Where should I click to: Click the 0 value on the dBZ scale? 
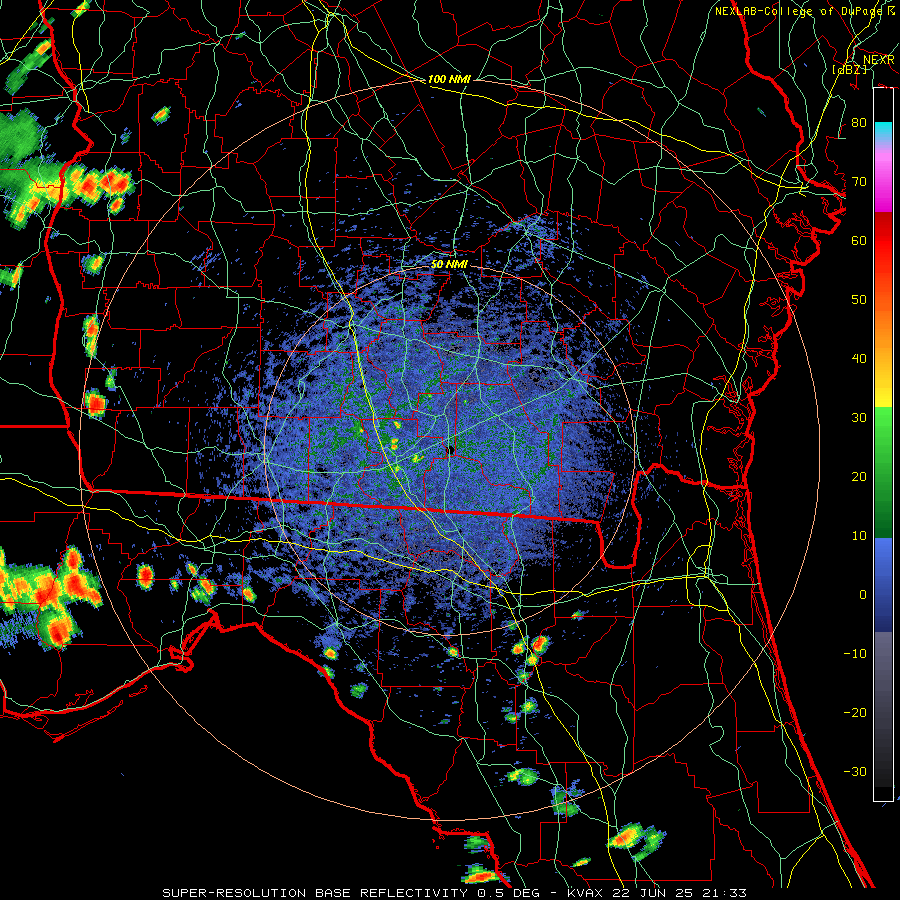[x=863, y=595]
